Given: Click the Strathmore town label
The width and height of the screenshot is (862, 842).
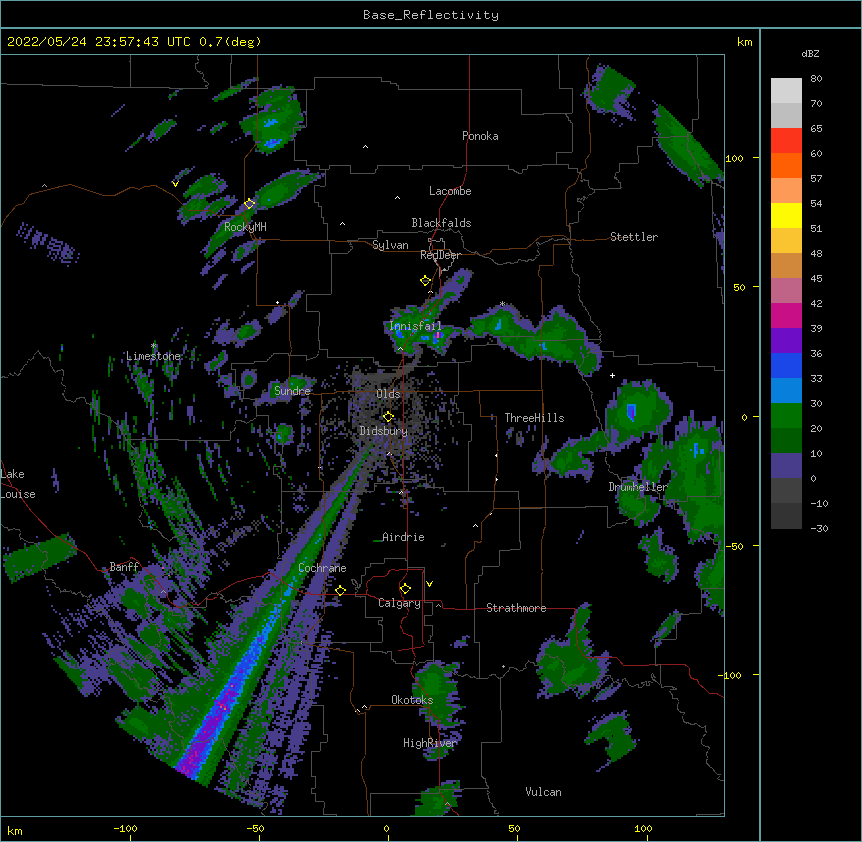Looking at the screenshot, I should click(x=516, y=608).
